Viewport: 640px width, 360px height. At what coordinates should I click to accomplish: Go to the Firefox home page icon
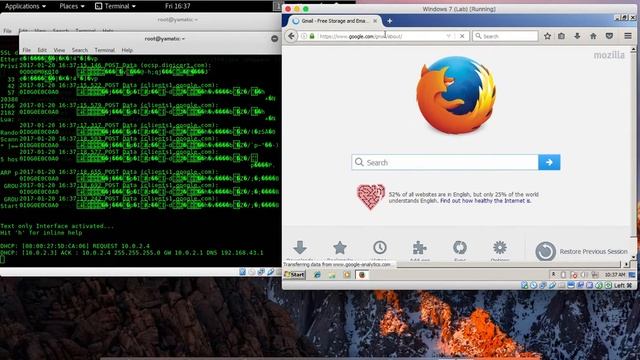593,36
